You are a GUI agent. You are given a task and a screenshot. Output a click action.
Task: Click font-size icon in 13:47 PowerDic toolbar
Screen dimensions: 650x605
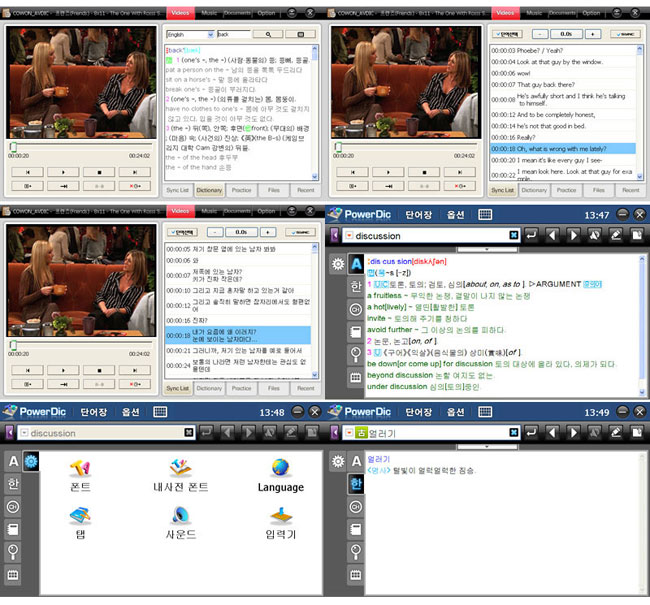(594, 235)
